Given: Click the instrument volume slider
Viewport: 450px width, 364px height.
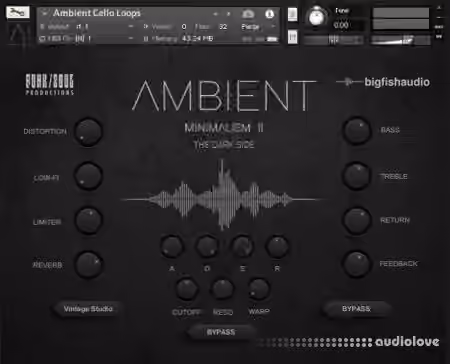Looking at the screenshot, I should coord(401,40).
